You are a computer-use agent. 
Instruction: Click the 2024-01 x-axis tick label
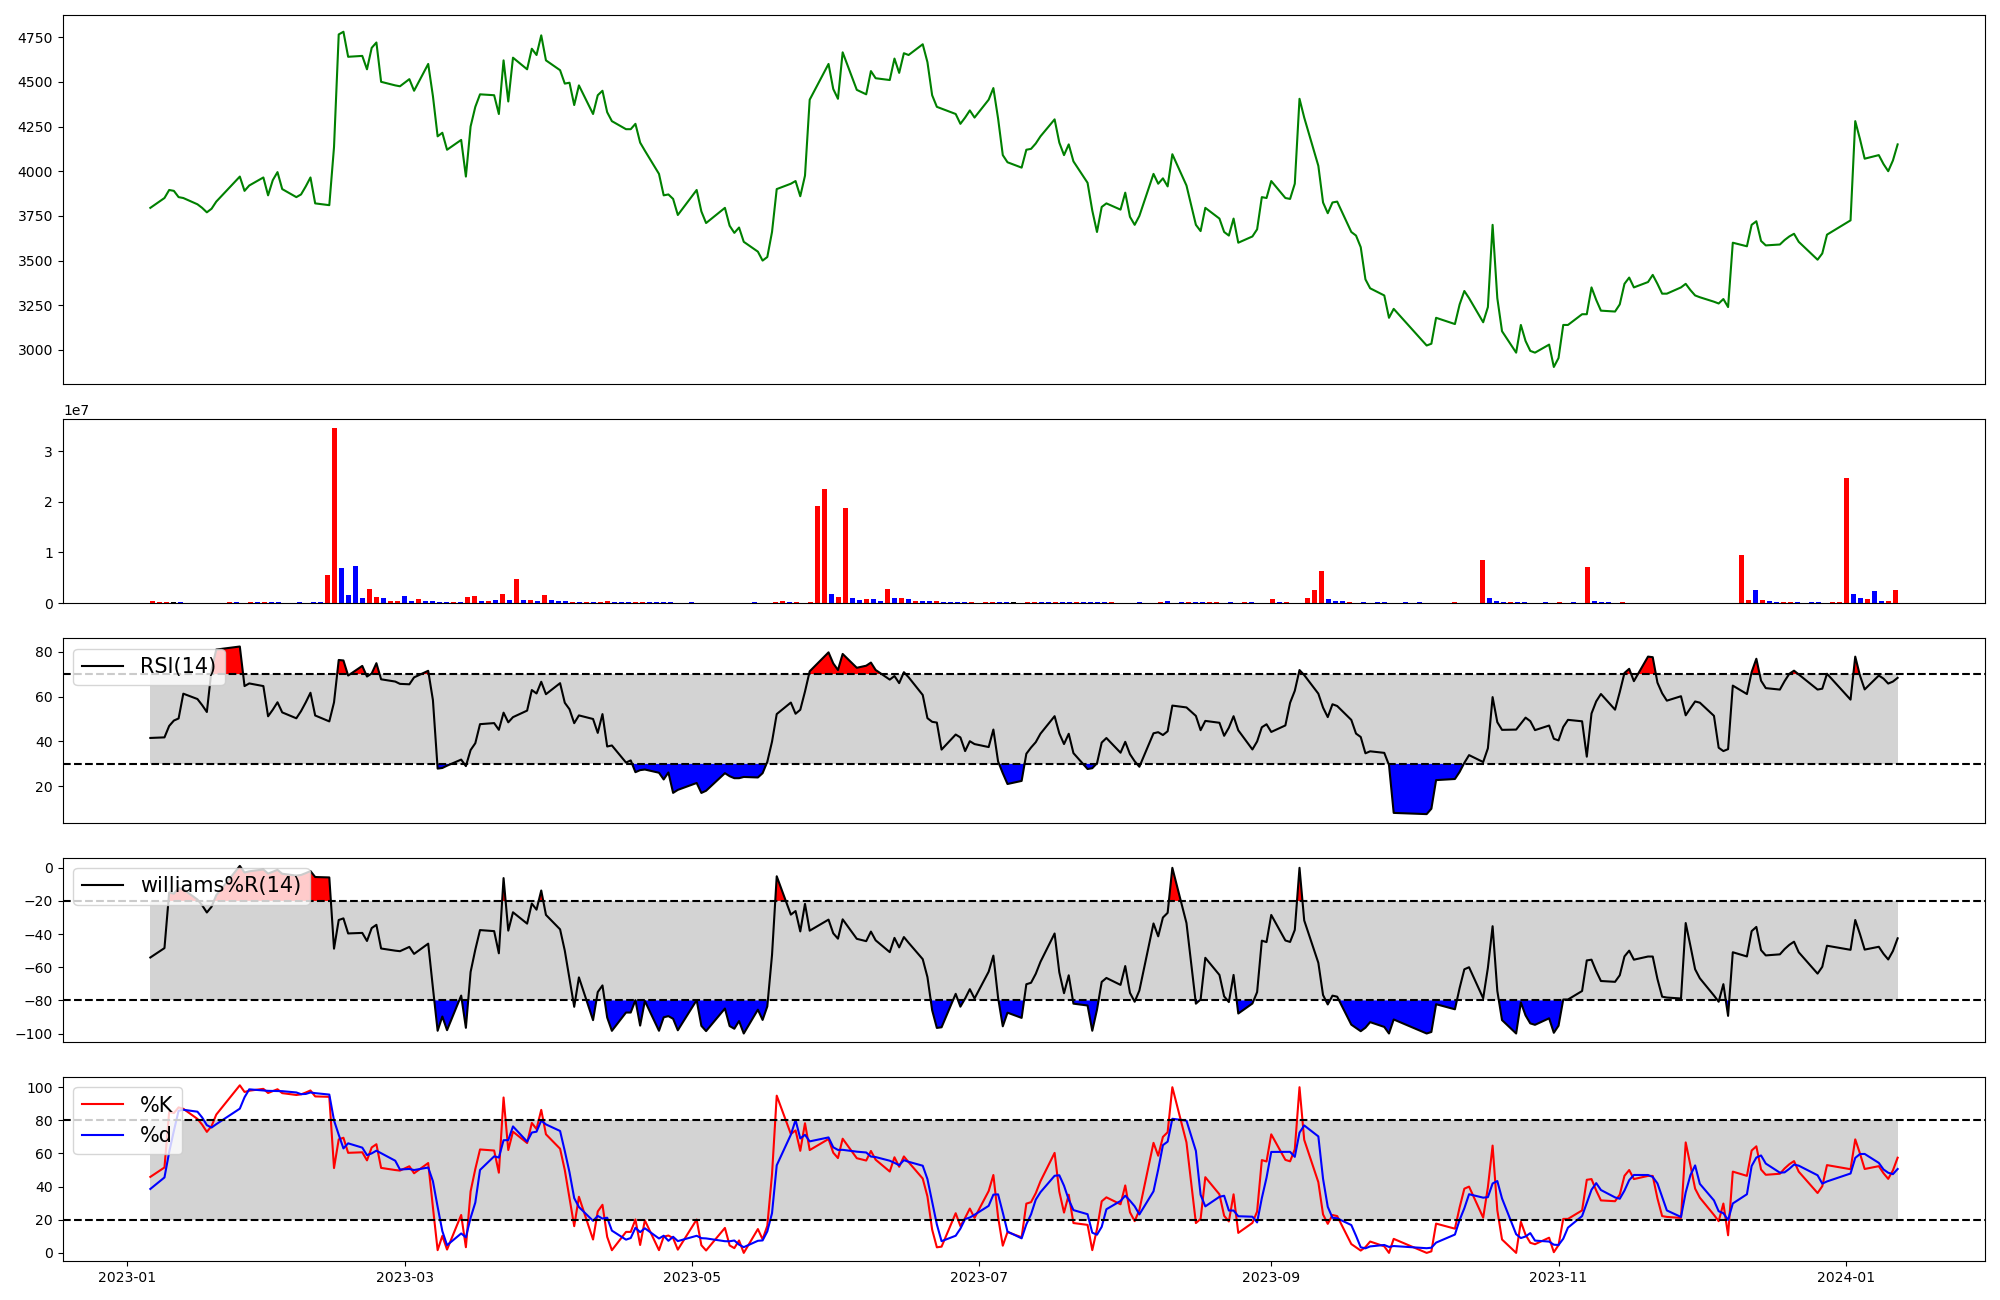click(1845, 1277)
